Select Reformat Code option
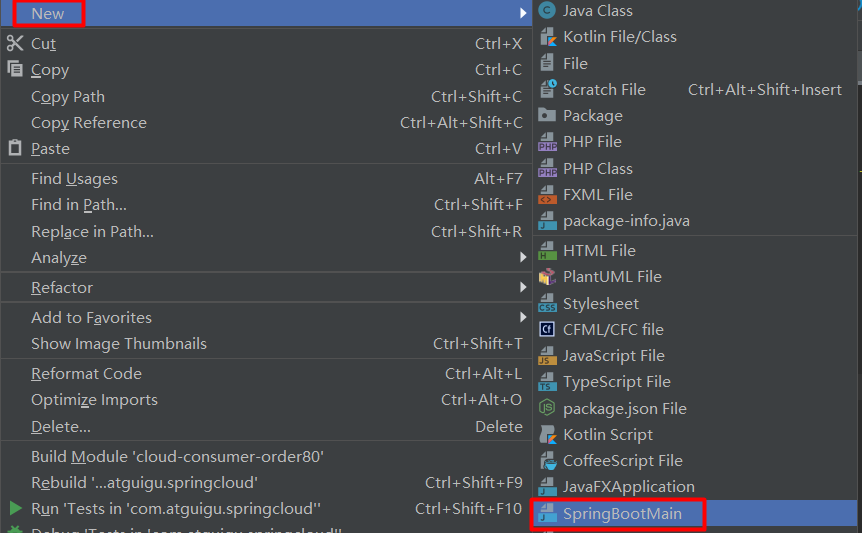862x533 pixels. (x=86, y=374)
